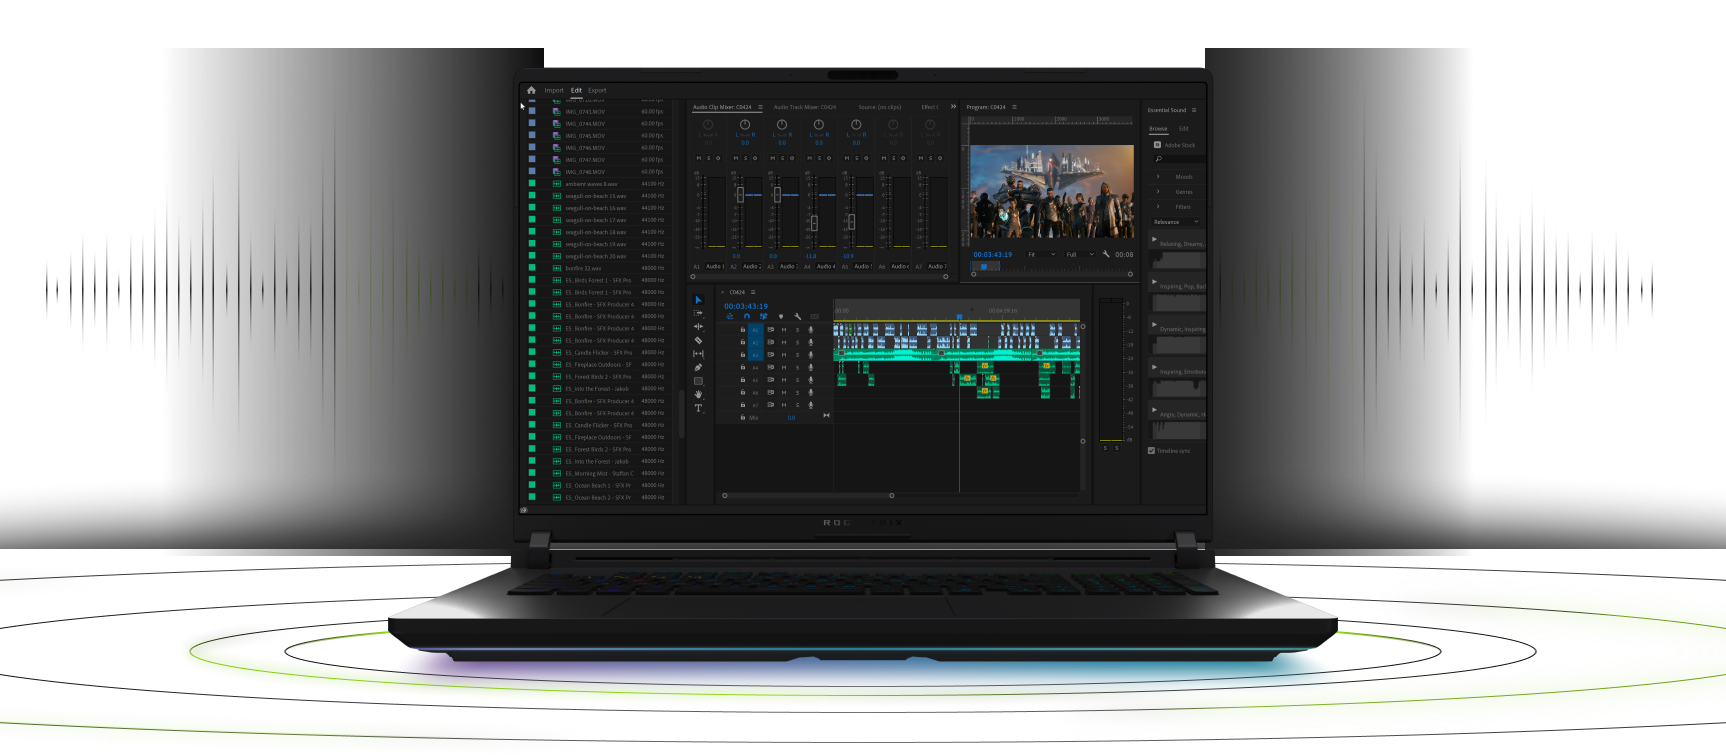The height and width of the screenshot is (755, 1726).
Task: Click the Adobe Stock button
Action: click(x=1175, y=145)
